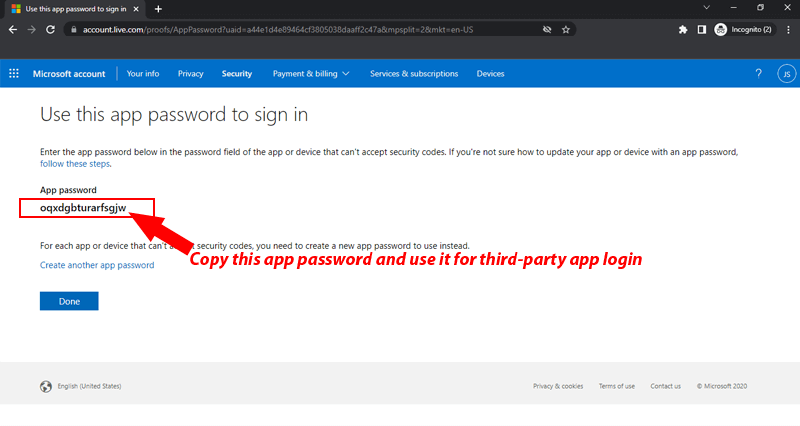This screenshot has width=800, height=426.
Task: Minimize the browser window
Action: [x=733, y=8]
